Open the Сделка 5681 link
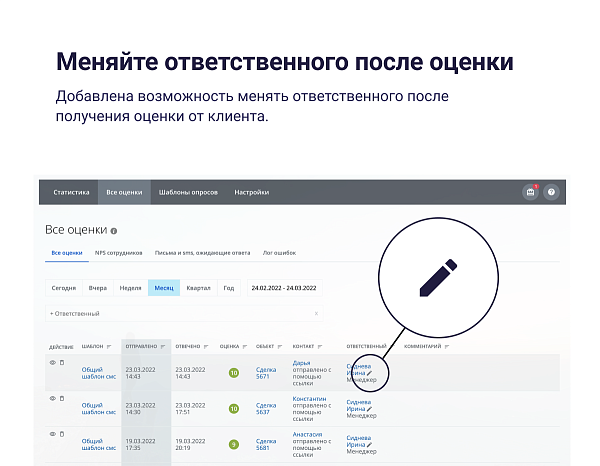The image size is (600, 466). pyautogui.click(x=266, y=445)
